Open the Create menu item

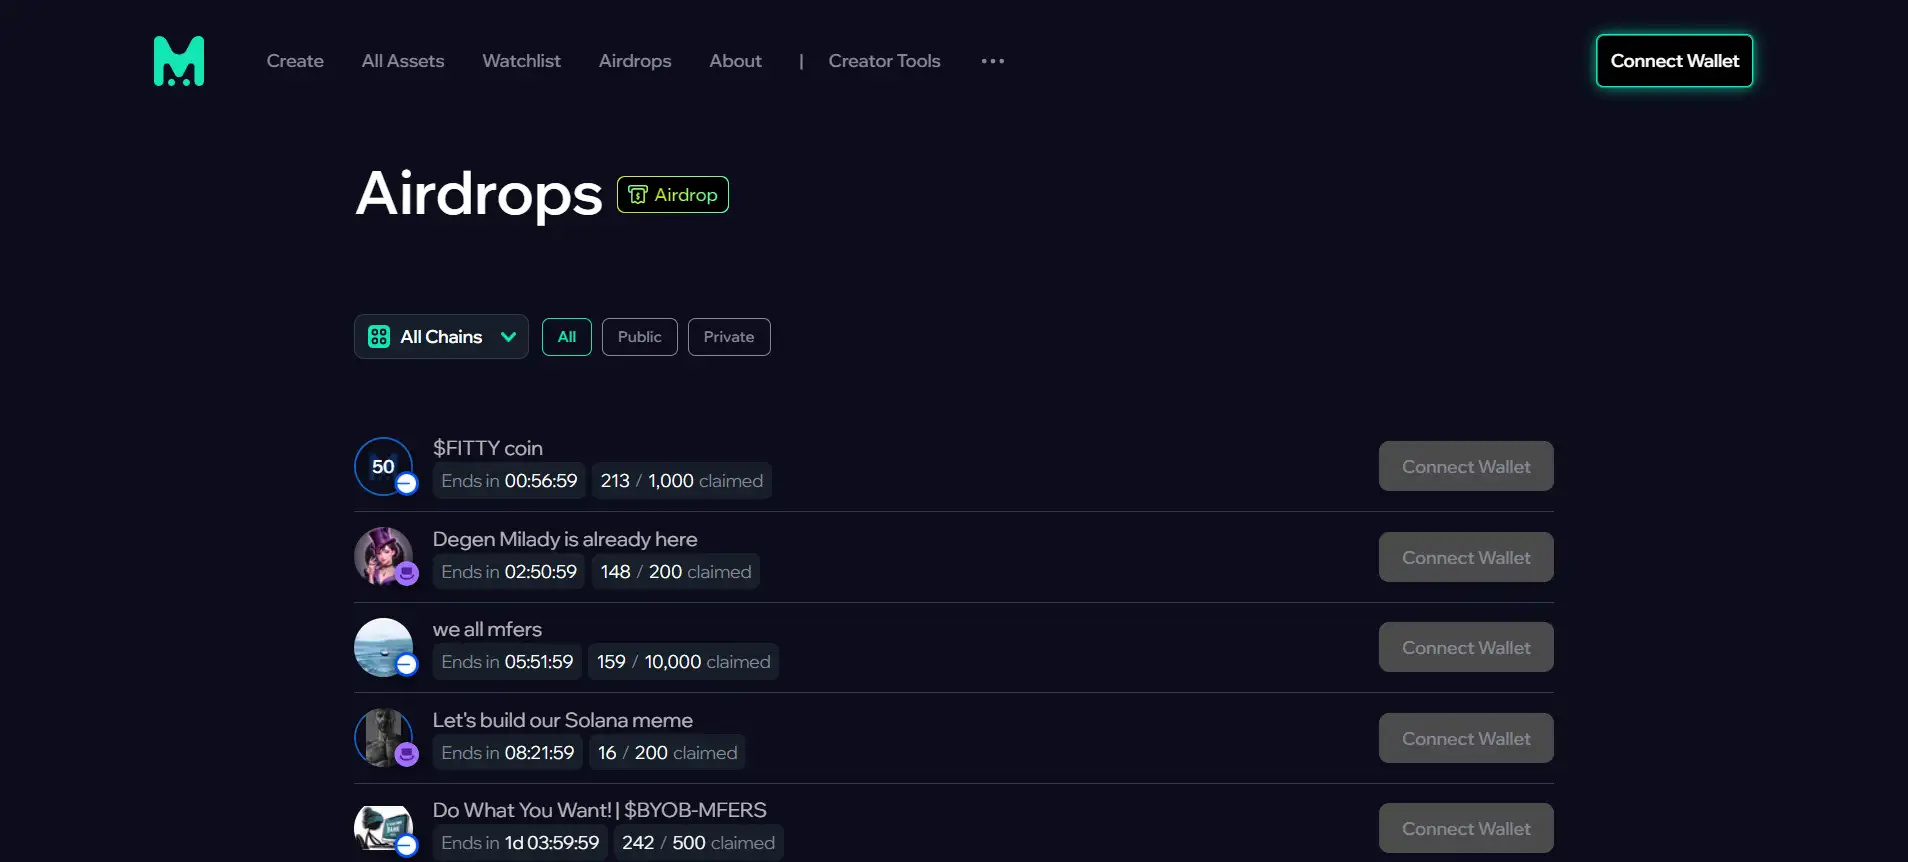tap(295, 61)
